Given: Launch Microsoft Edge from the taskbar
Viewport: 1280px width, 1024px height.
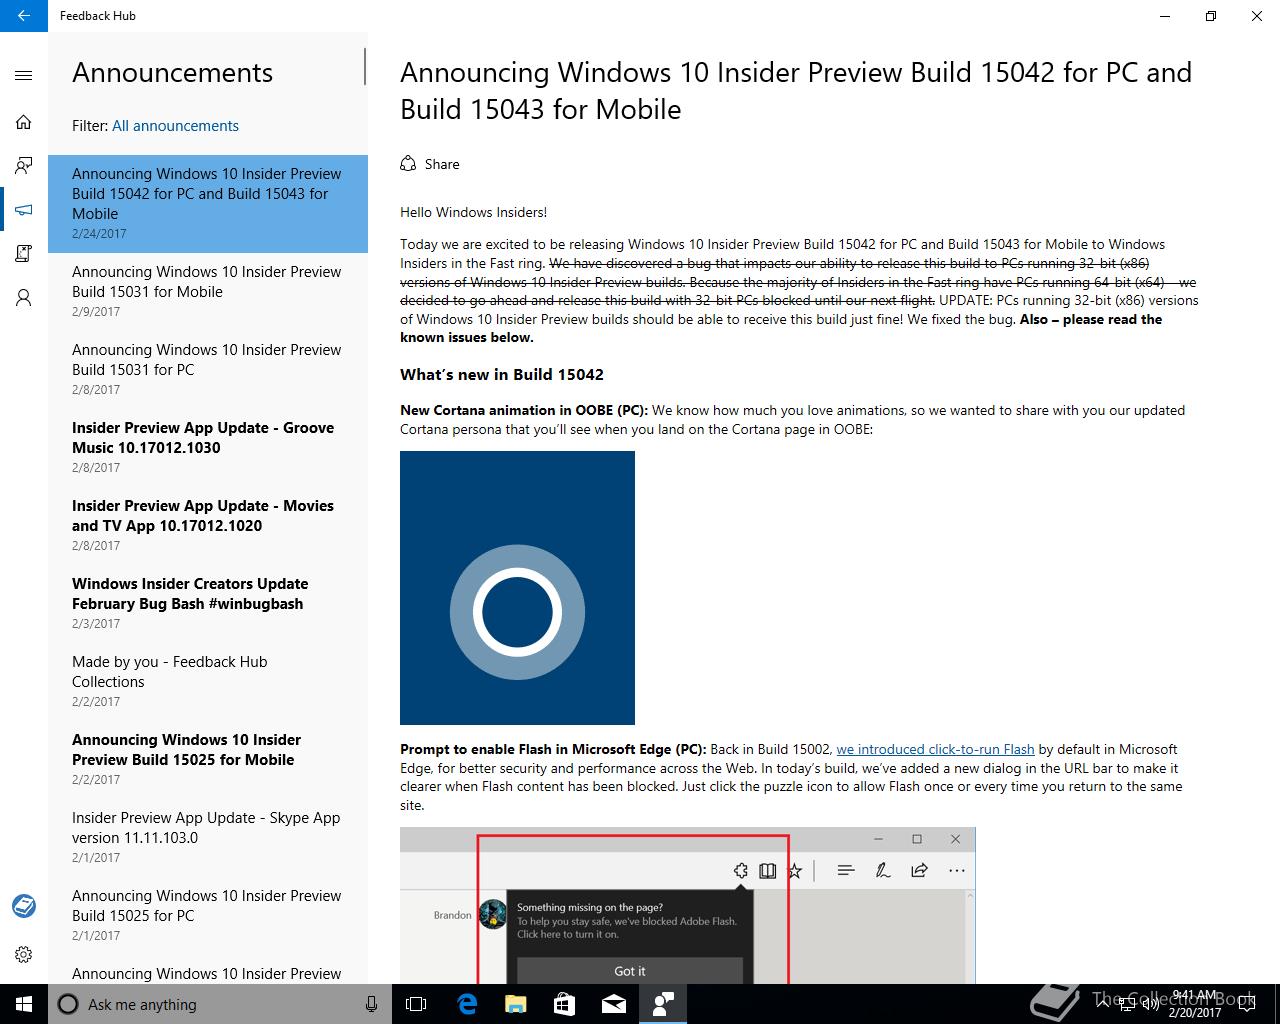Looking at the screenshot, I should [x=467, y=1004].
